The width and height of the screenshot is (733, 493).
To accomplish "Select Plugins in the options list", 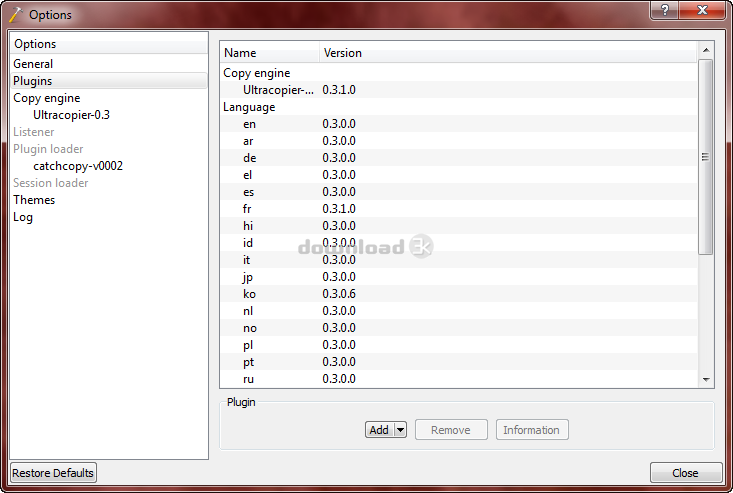I will pyautogui.click(x=33, y=81).
